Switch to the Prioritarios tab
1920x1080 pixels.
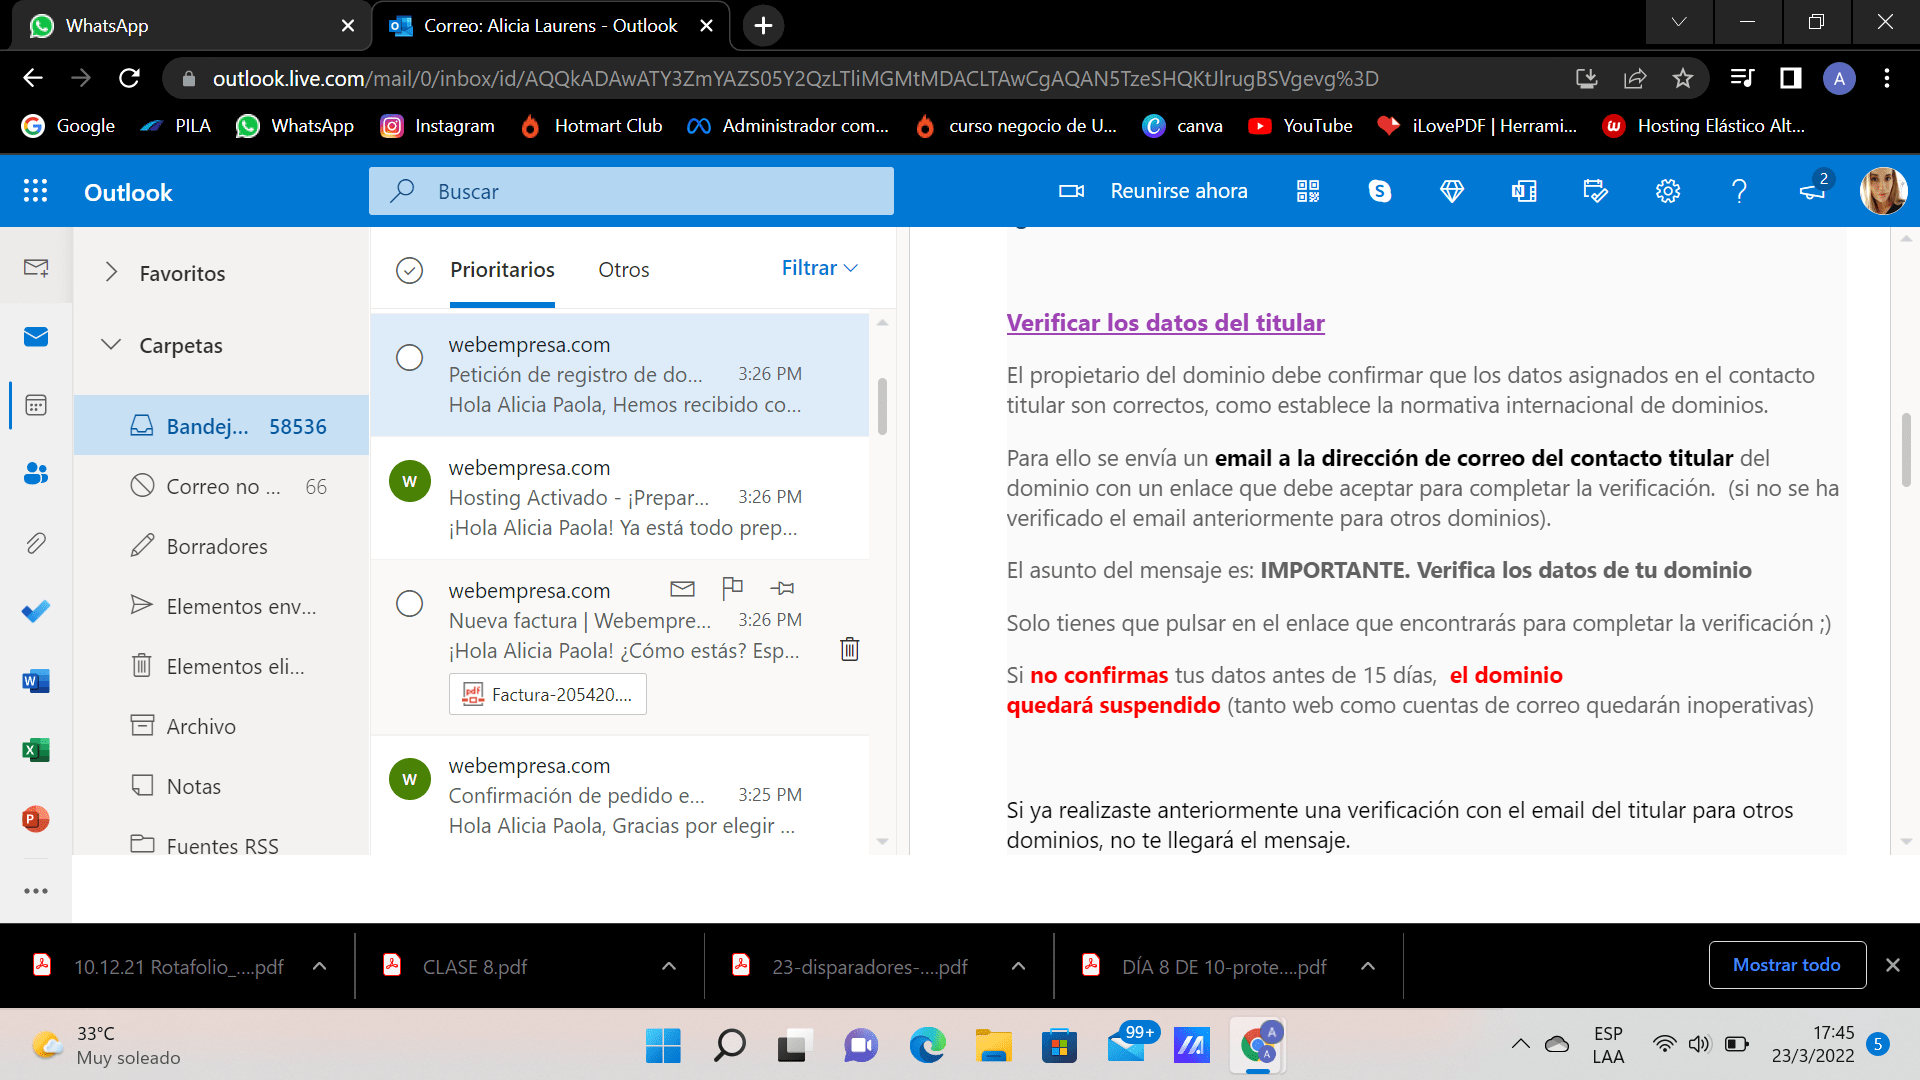tap(502, 269)
